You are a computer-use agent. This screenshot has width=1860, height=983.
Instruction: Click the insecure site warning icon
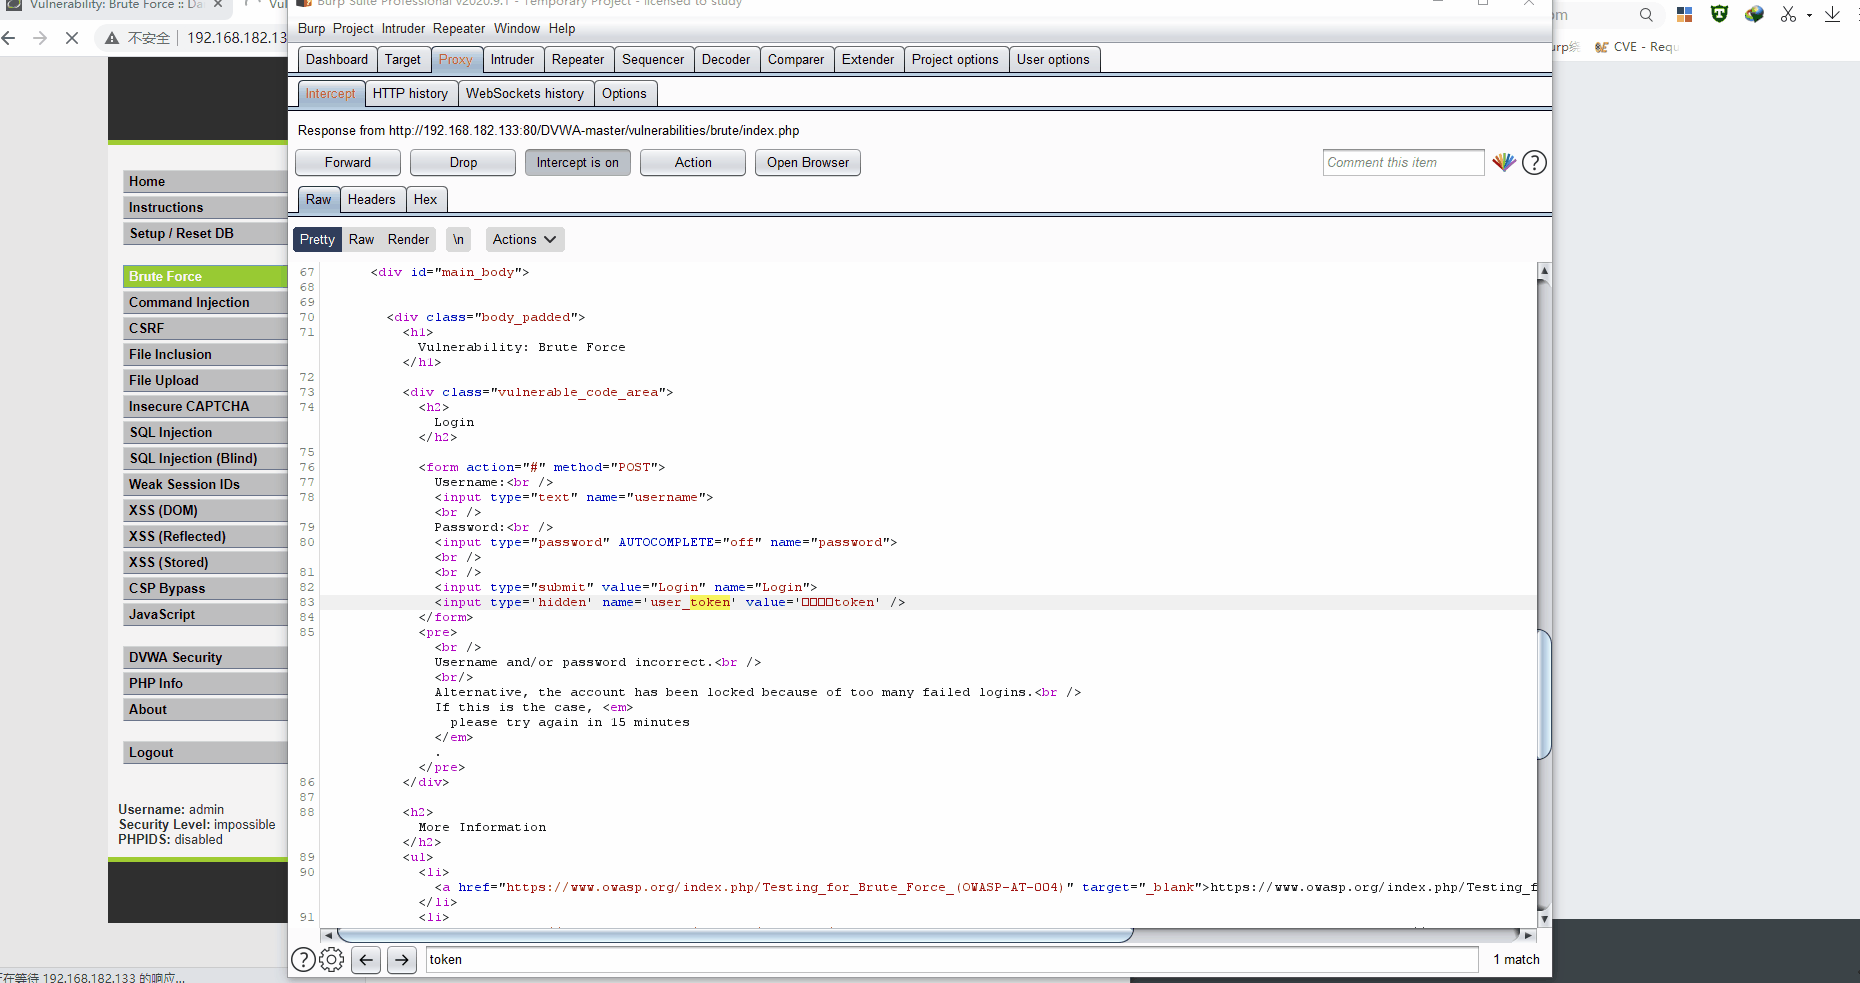click(113, 38)
